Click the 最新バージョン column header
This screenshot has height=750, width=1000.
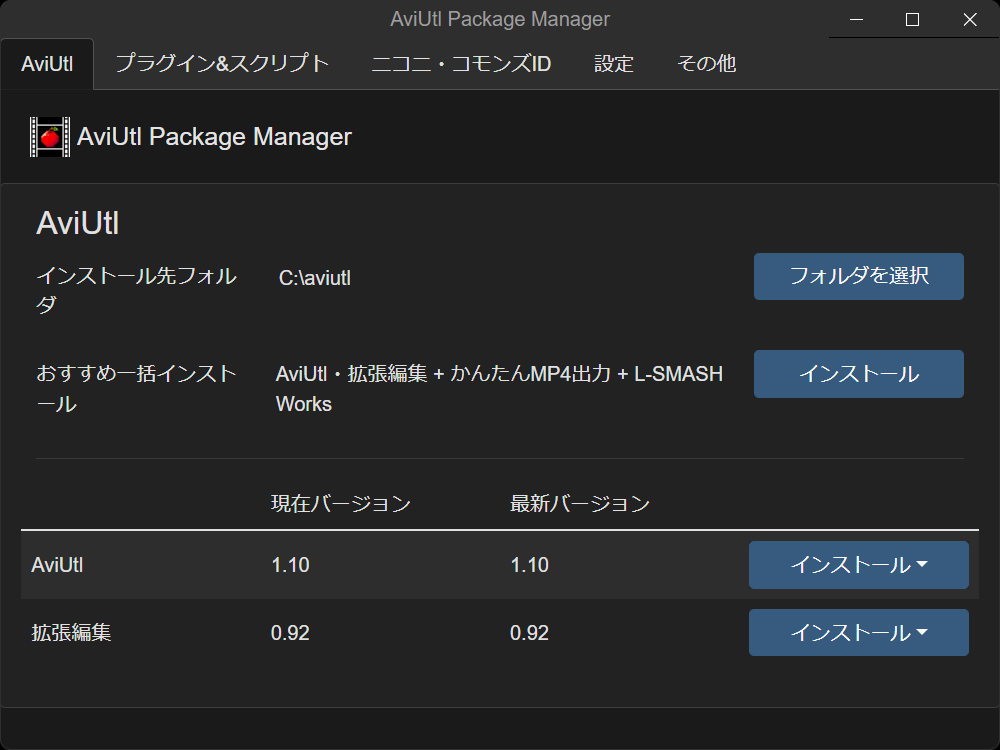pyautogui.click(x=580, y=504)
